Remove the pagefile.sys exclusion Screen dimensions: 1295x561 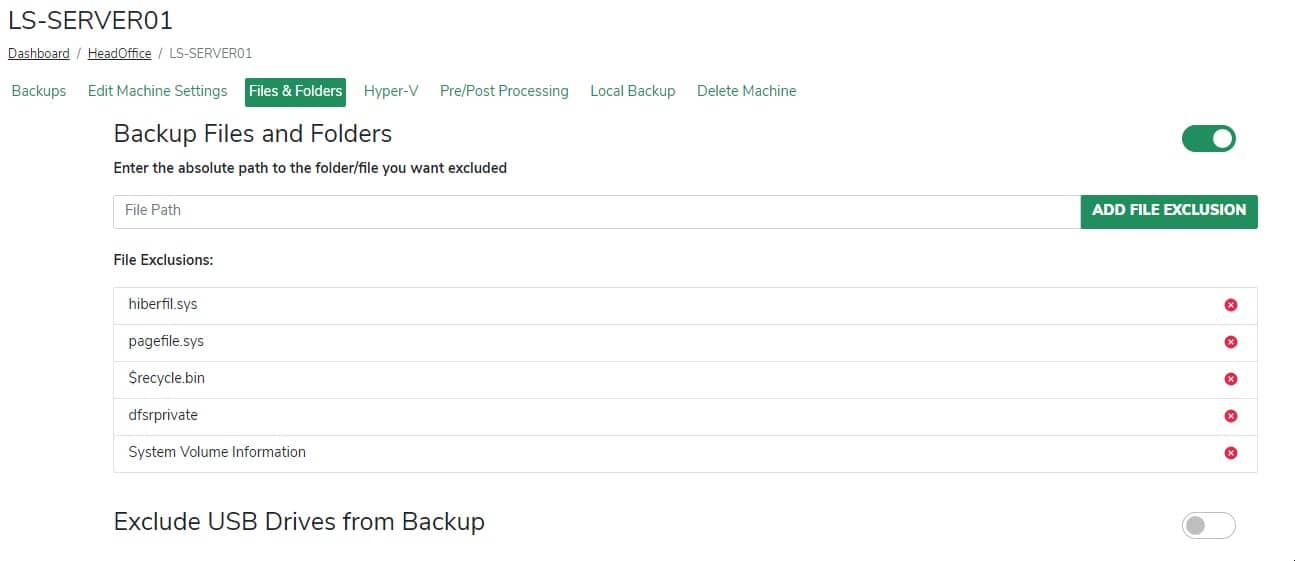[x=1231, y=342]
